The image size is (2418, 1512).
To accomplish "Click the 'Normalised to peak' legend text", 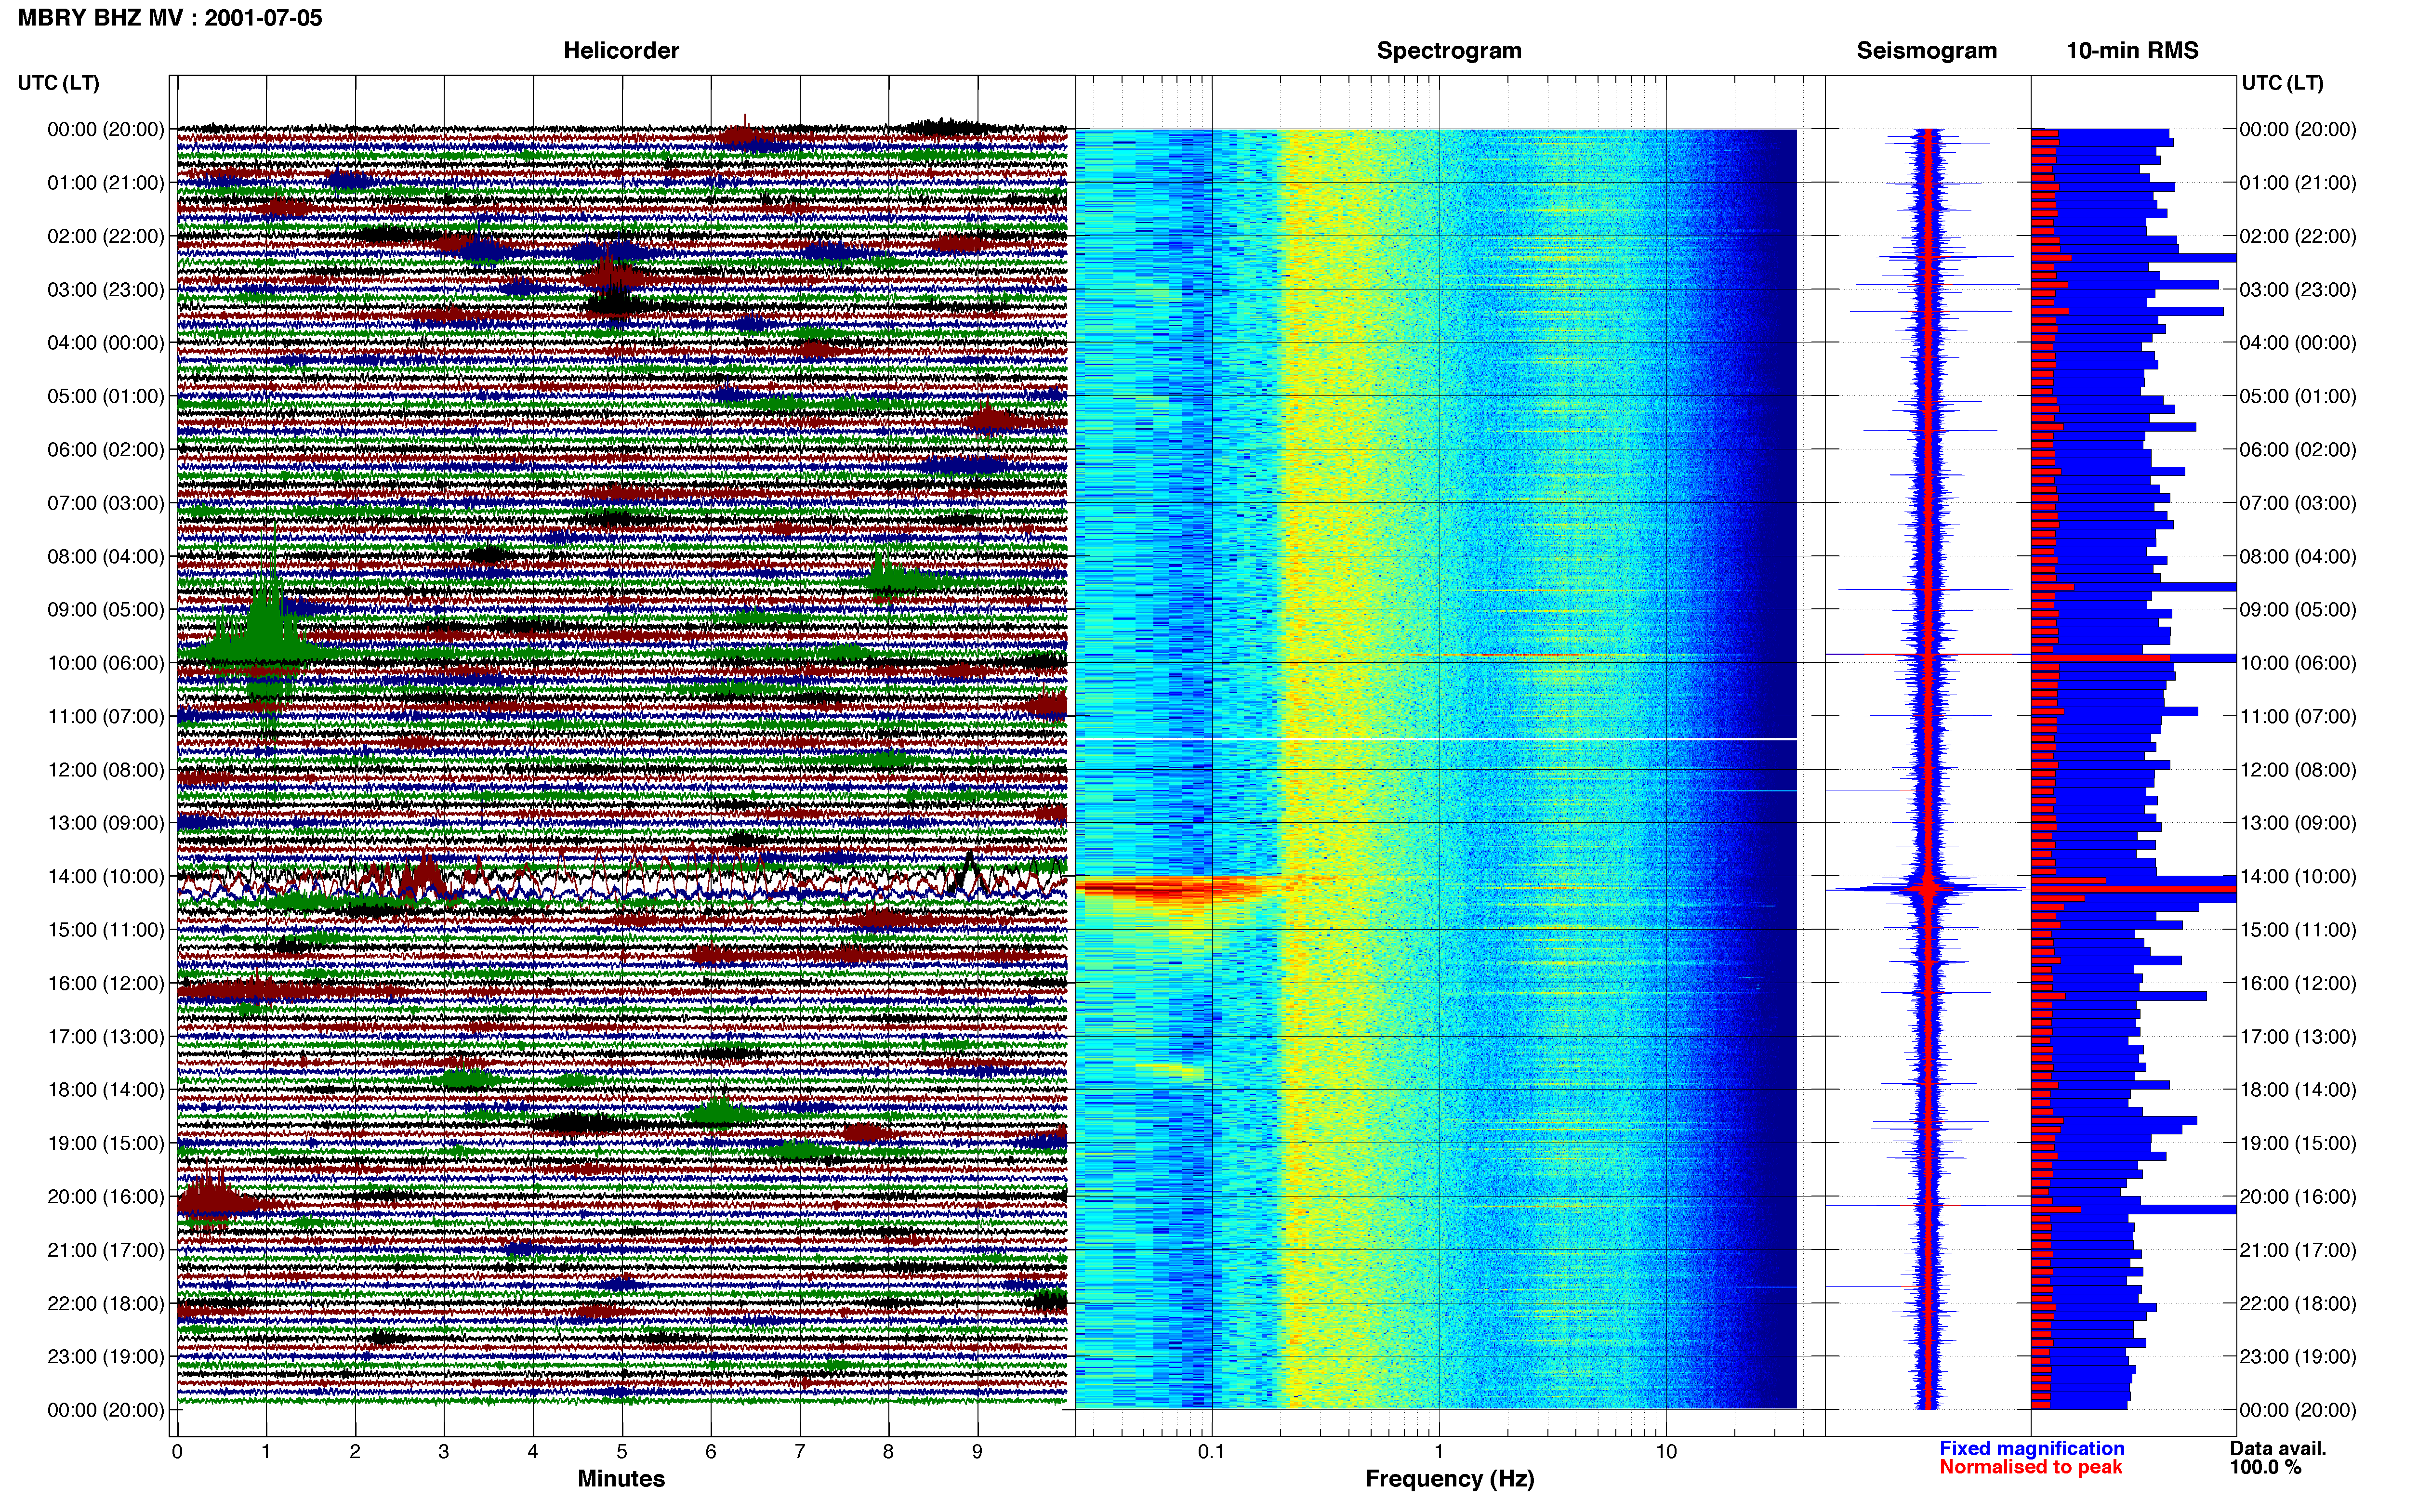I will pos(2030,1467).
